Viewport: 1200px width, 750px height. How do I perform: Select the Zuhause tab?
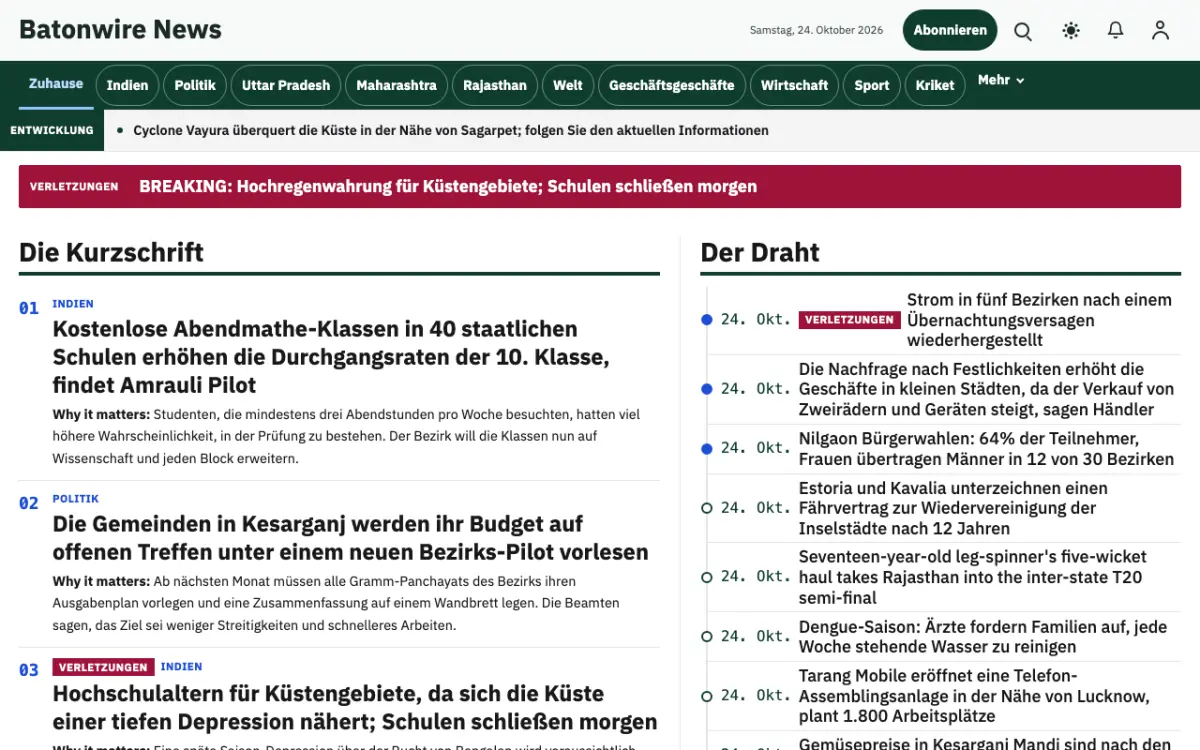pos(56,84)
